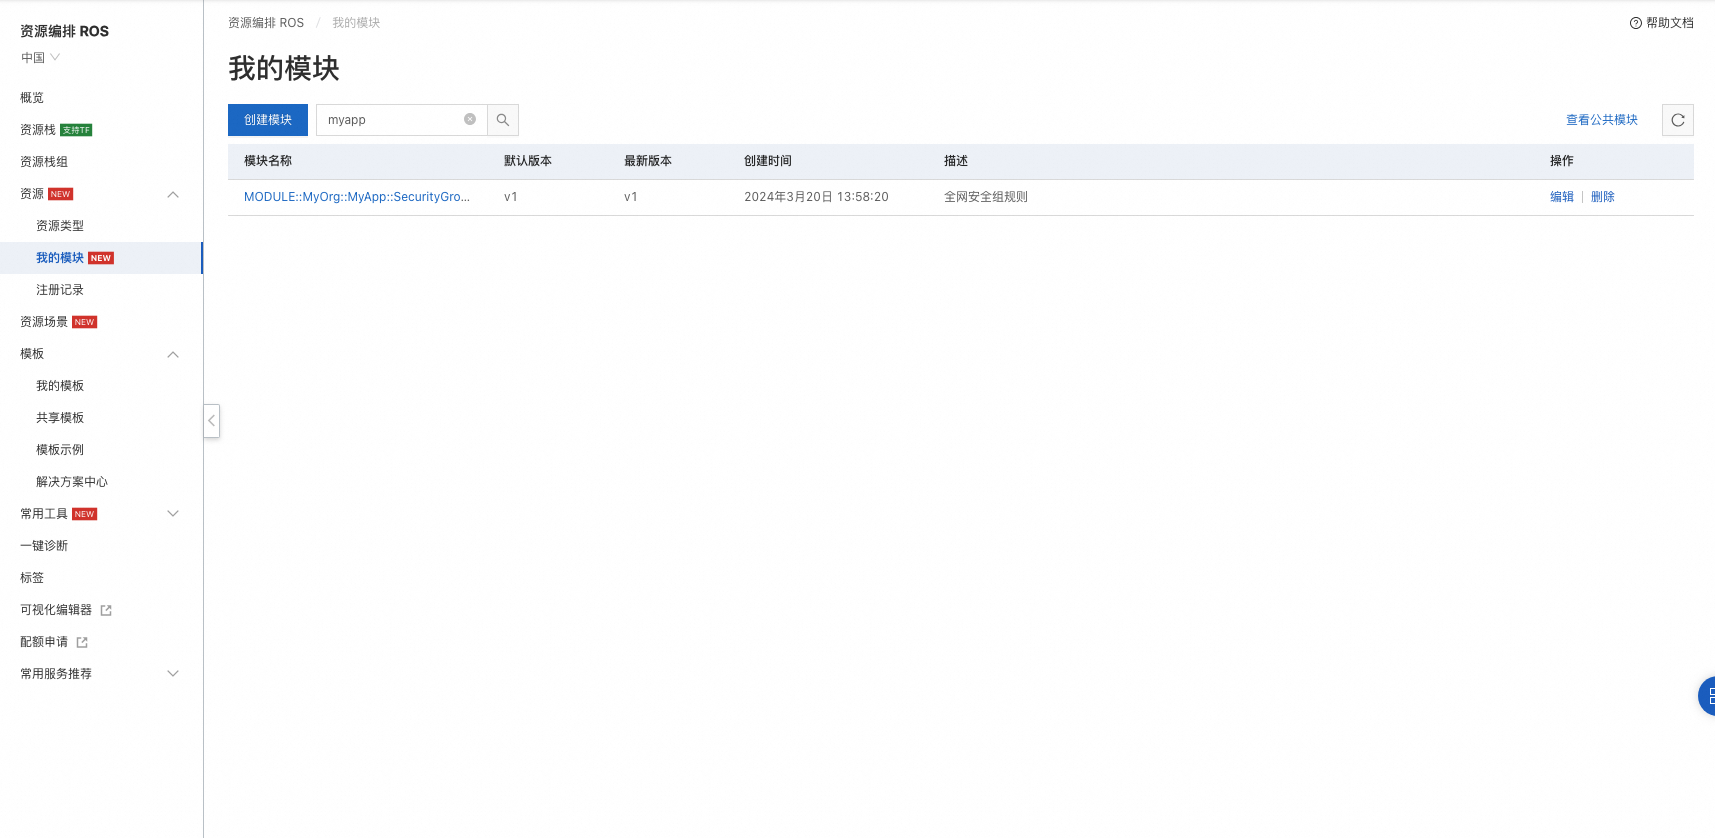
Task: Collapse the 模板 menu section
Action: tap(173, 354)
